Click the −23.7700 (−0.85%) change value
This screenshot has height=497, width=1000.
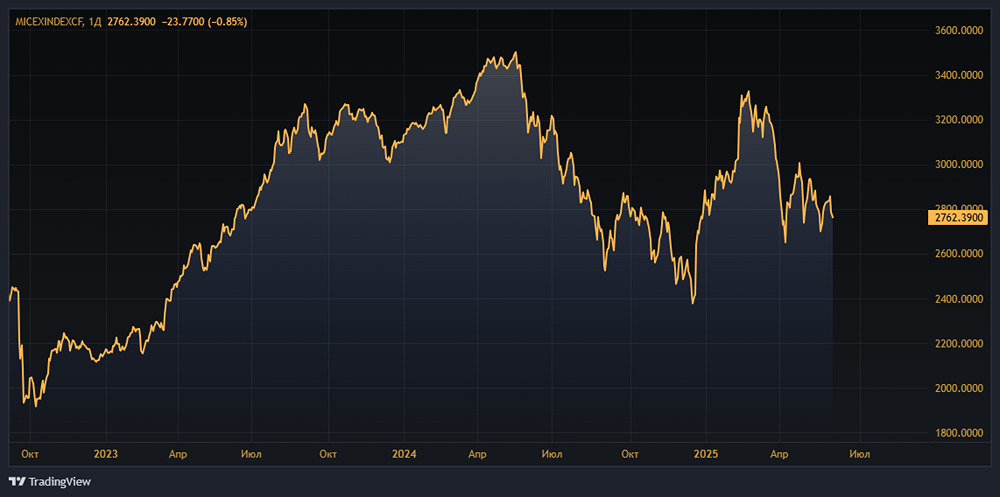coord(203,22)
